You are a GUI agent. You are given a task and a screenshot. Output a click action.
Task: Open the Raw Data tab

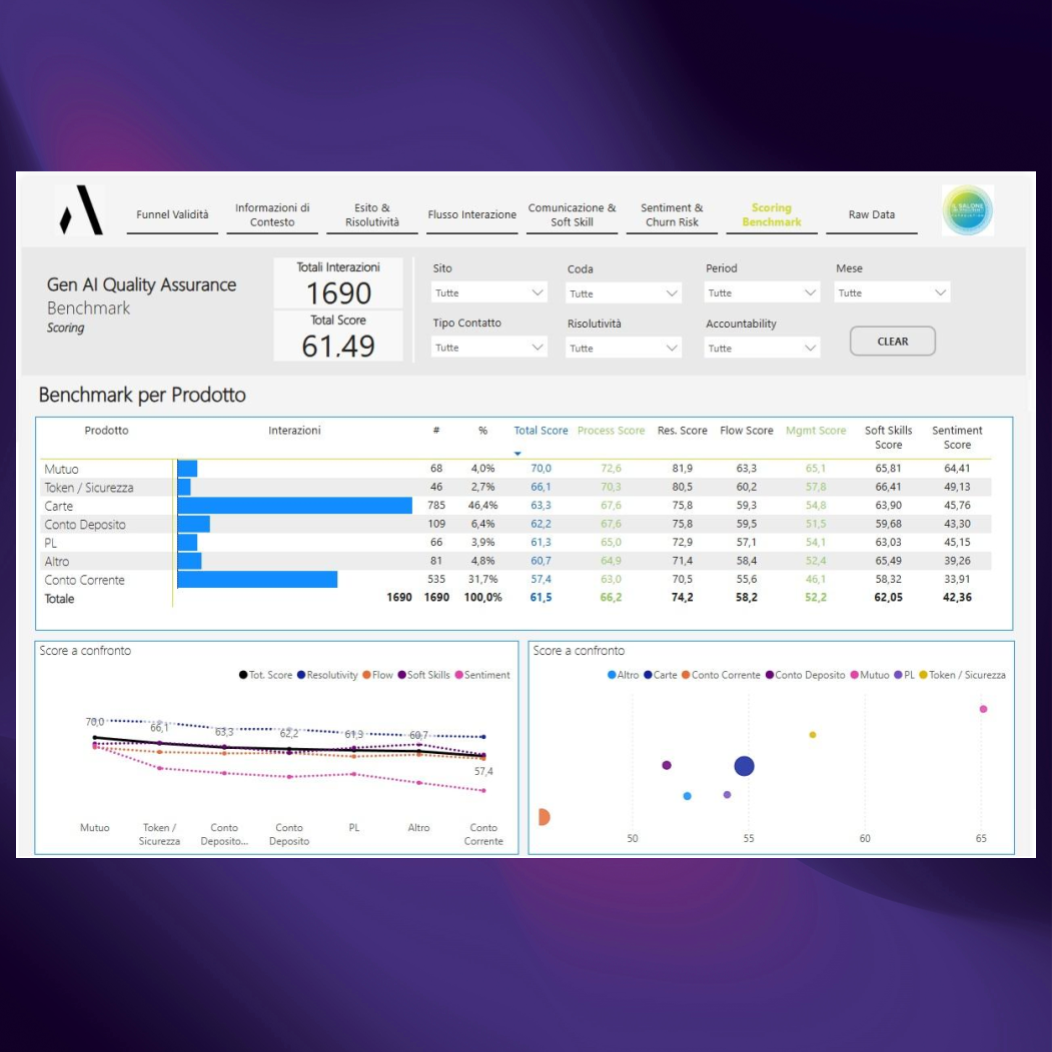tap(871, 215)
